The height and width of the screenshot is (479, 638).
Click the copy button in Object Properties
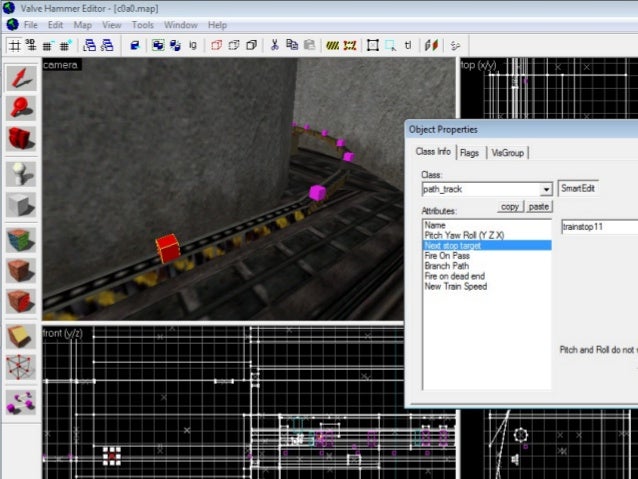tap(510, 206)
